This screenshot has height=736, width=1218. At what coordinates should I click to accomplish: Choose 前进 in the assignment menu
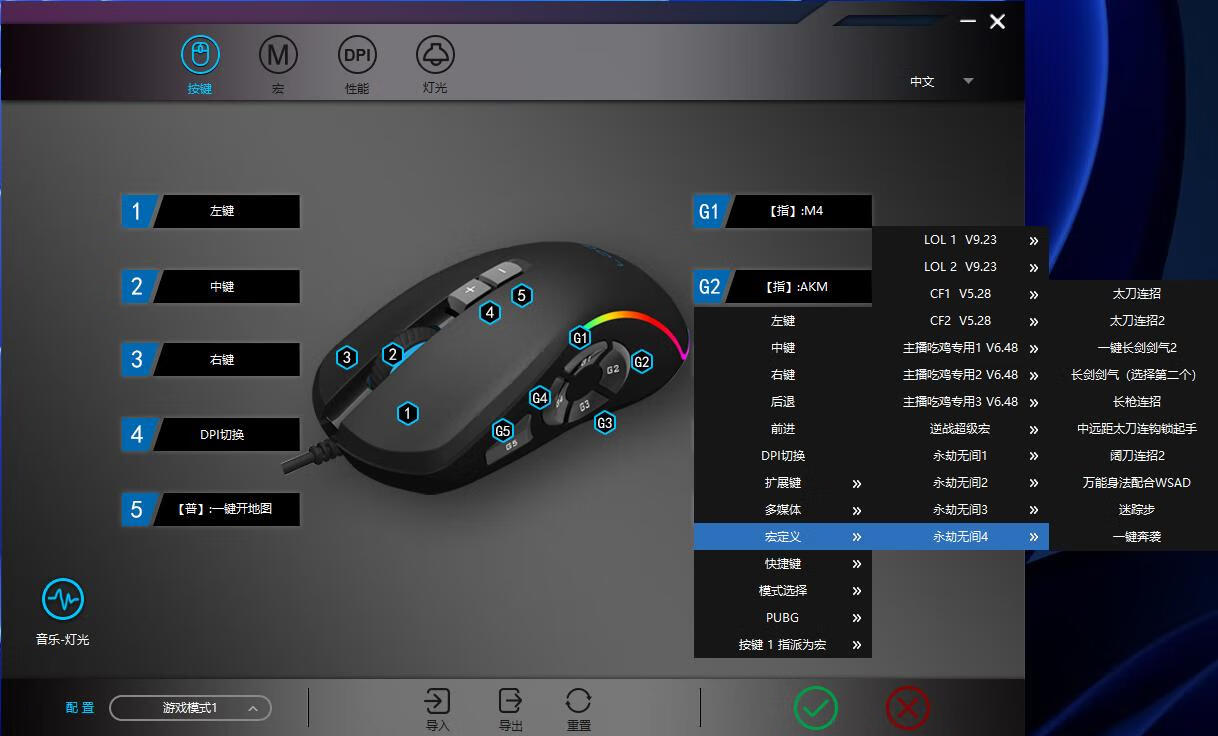(x=783, y=429)
